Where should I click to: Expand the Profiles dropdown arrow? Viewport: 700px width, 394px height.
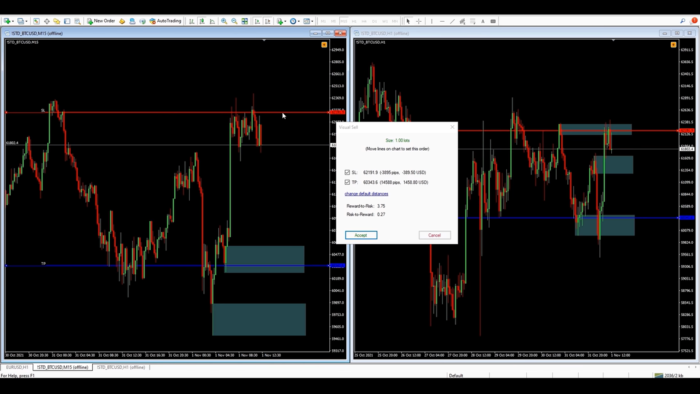click(26, 21)
